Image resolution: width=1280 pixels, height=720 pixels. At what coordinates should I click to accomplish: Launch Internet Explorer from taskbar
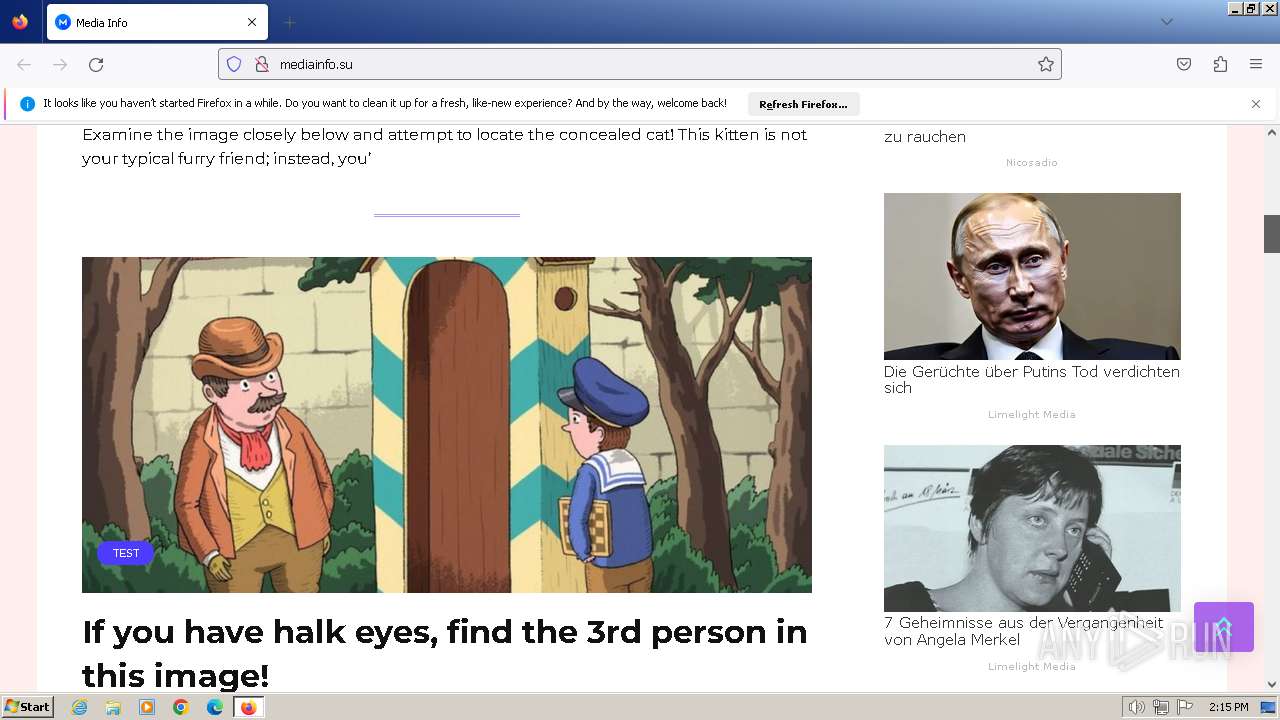(x=80, y=707)
